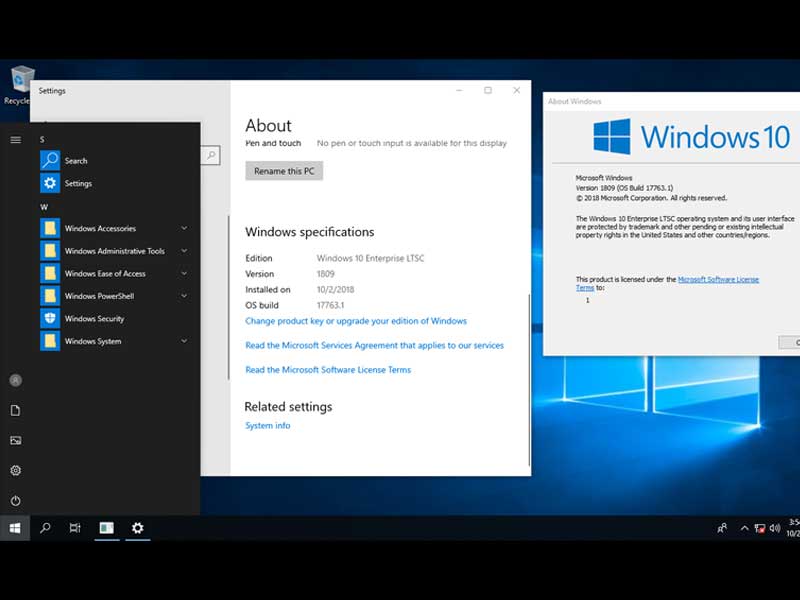The height and width of the screenshot is (600, 800).
Task: Open the System info link
Action: (x=267, y=426)
